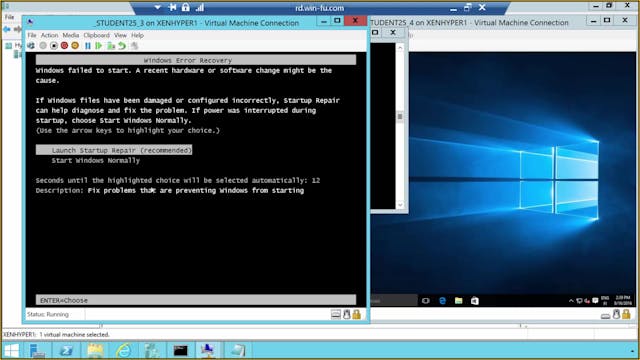Screen dimensions: 640x360
Task: Click the guest volume tray icon
Action: click(x=587, y=301)
